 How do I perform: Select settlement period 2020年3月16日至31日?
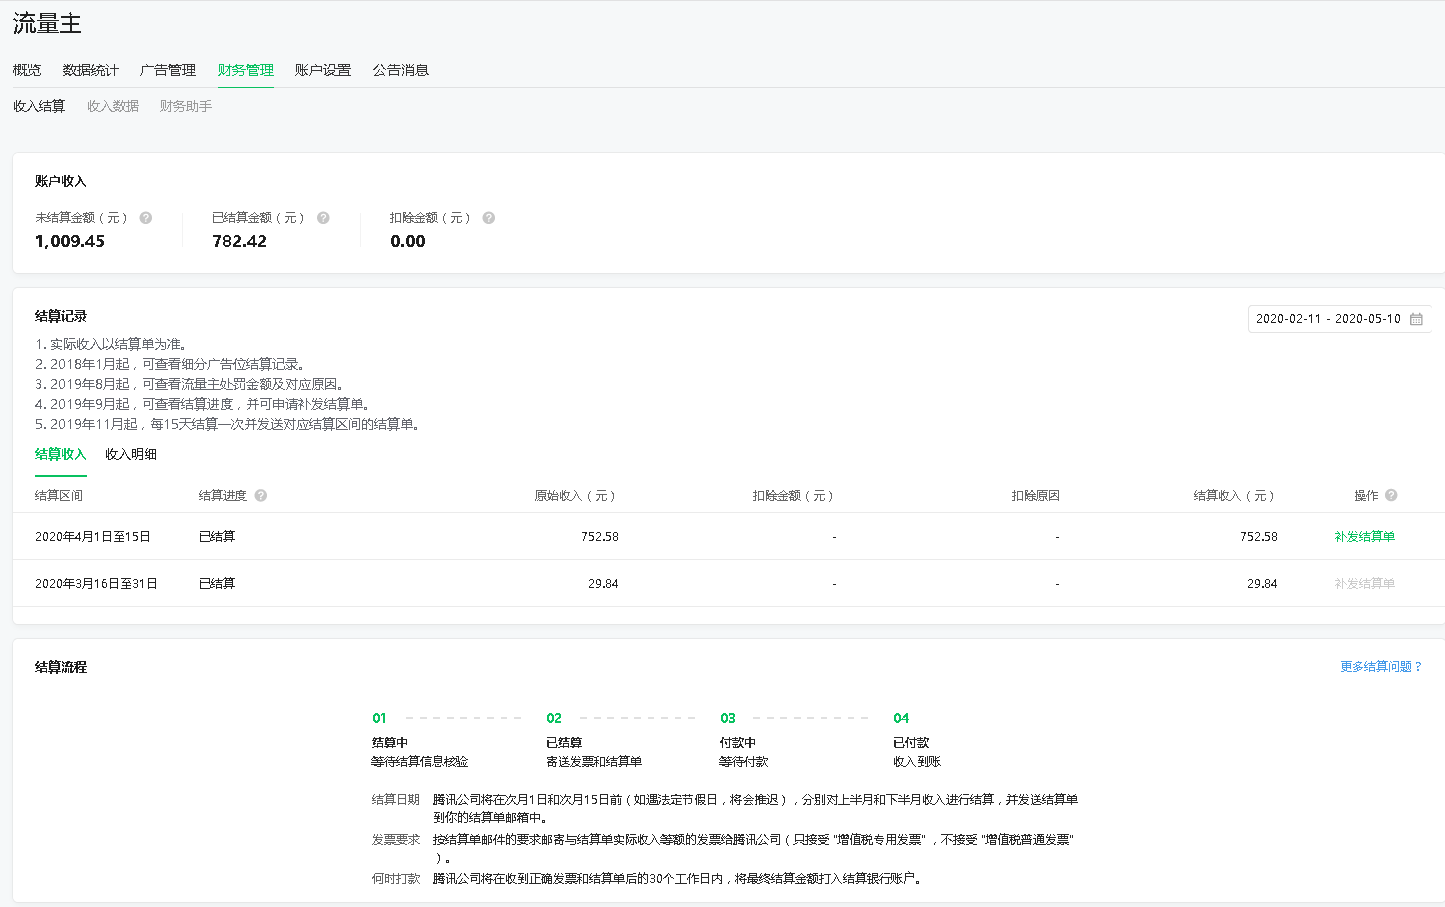96,584
